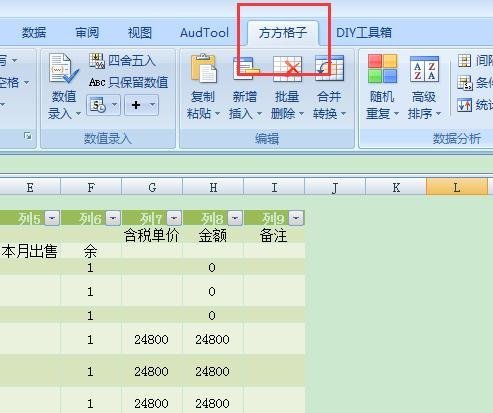Screen dimensions: 493x413
Task: Select the 备注 header cell
Action: 274,235
